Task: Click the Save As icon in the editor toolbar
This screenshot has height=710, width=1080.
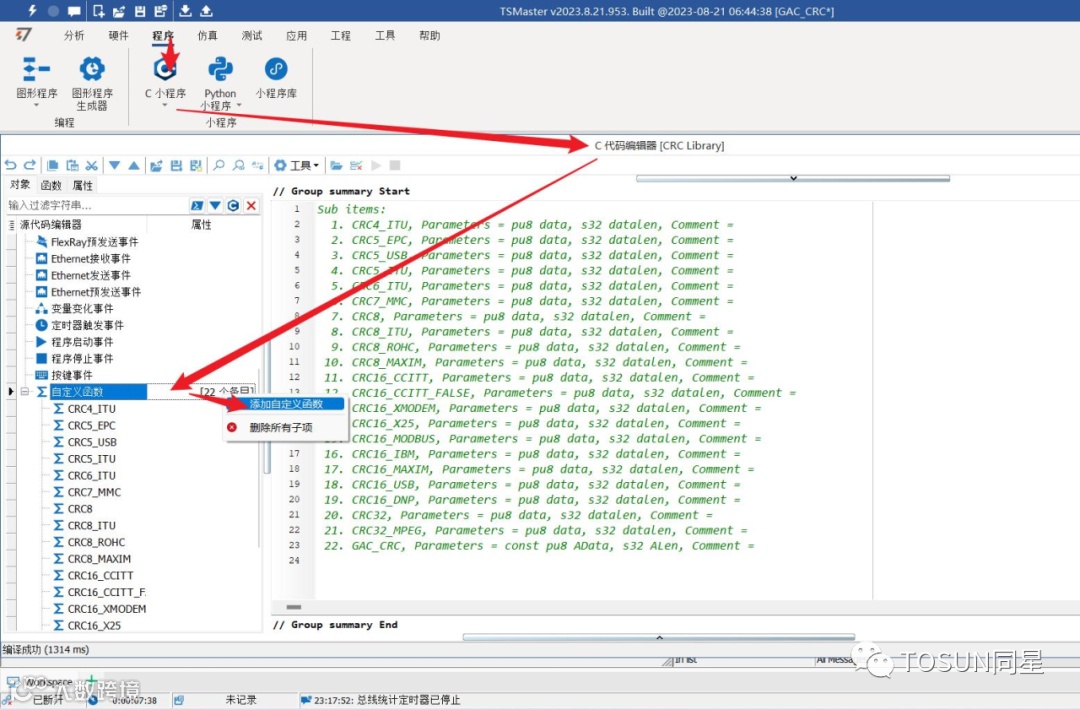Action: [x=196, y=165]
